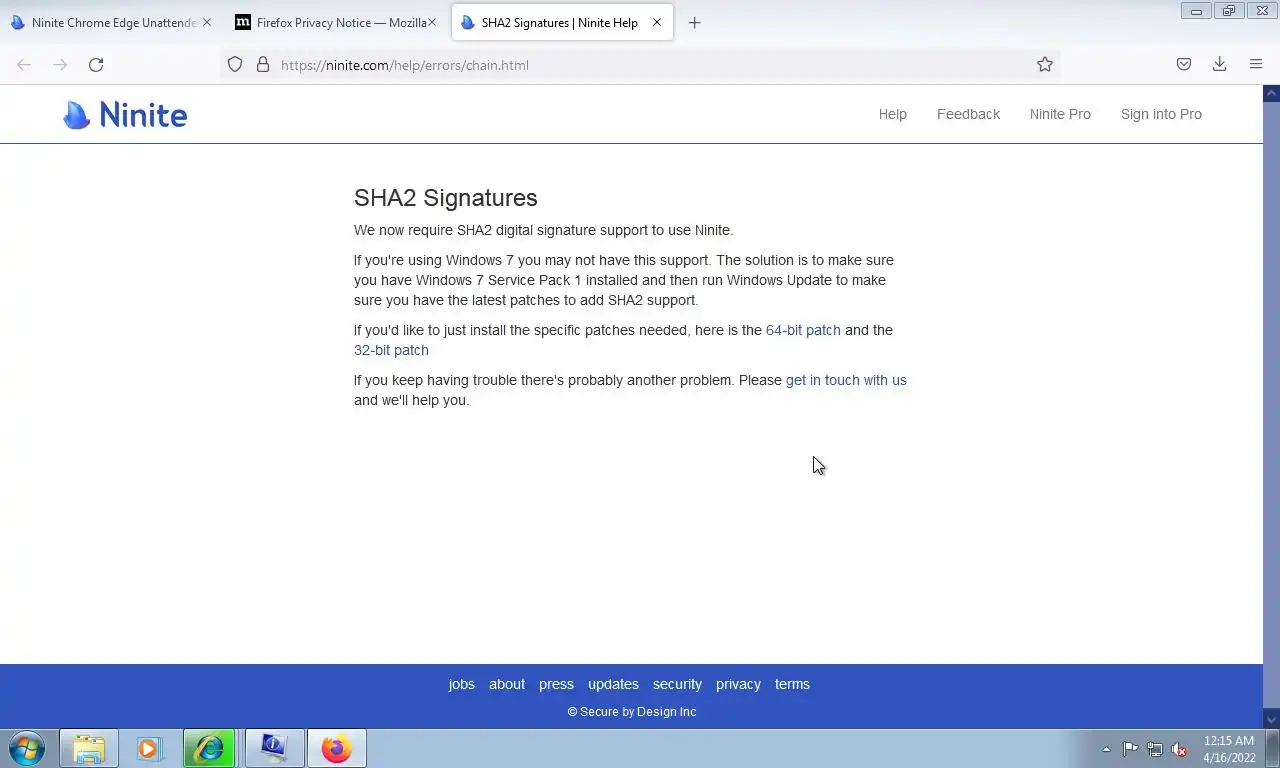
Task: Click the SHA2 Signatures heading
Action: click(446, 198)
